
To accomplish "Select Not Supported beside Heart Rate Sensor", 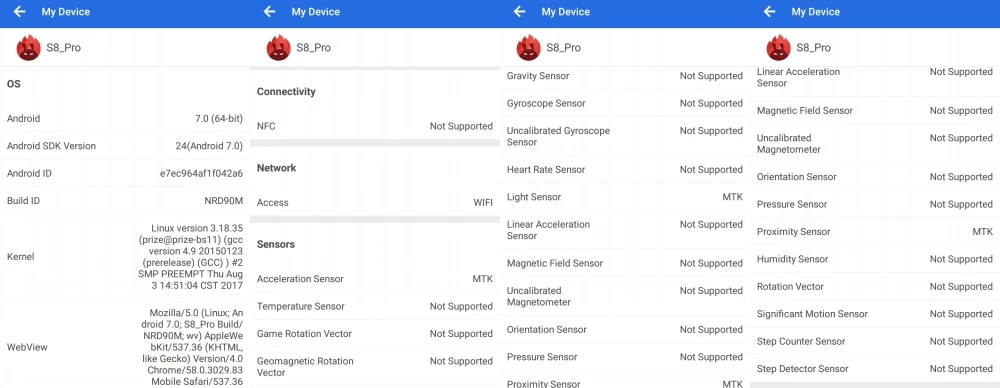I will click(x=711, y=169).
